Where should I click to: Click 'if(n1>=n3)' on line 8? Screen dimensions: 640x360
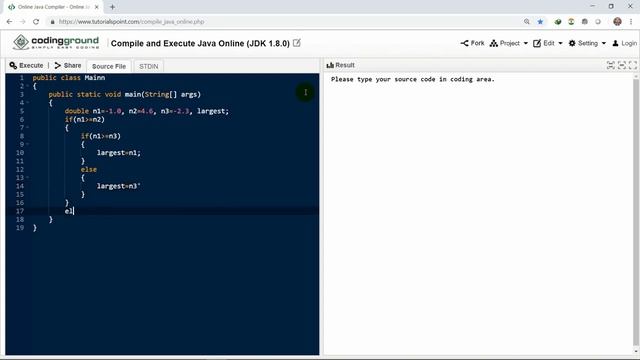(100, 136)
